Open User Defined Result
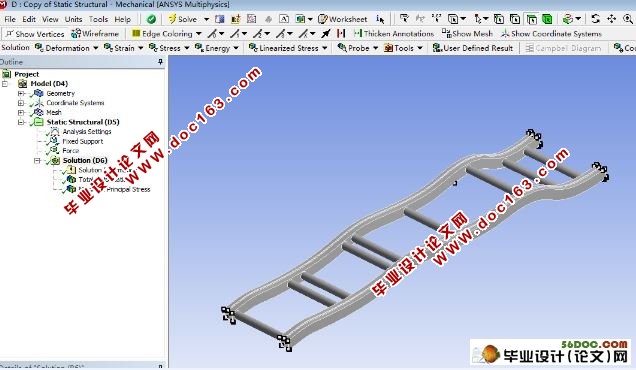The height and width of the screenshot is (370, 636). (x=473, y=48)
